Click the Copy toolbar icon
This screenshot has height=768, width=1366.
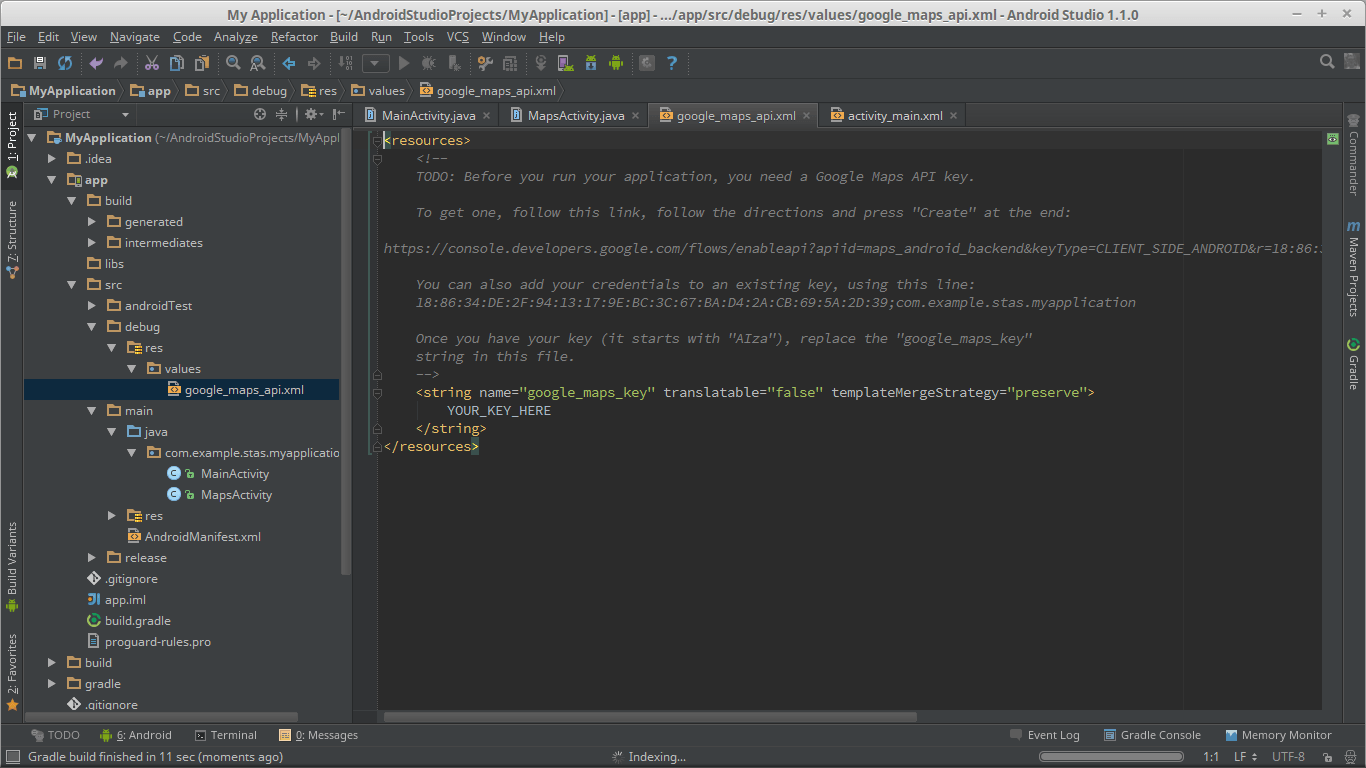[x=177, y=63]
